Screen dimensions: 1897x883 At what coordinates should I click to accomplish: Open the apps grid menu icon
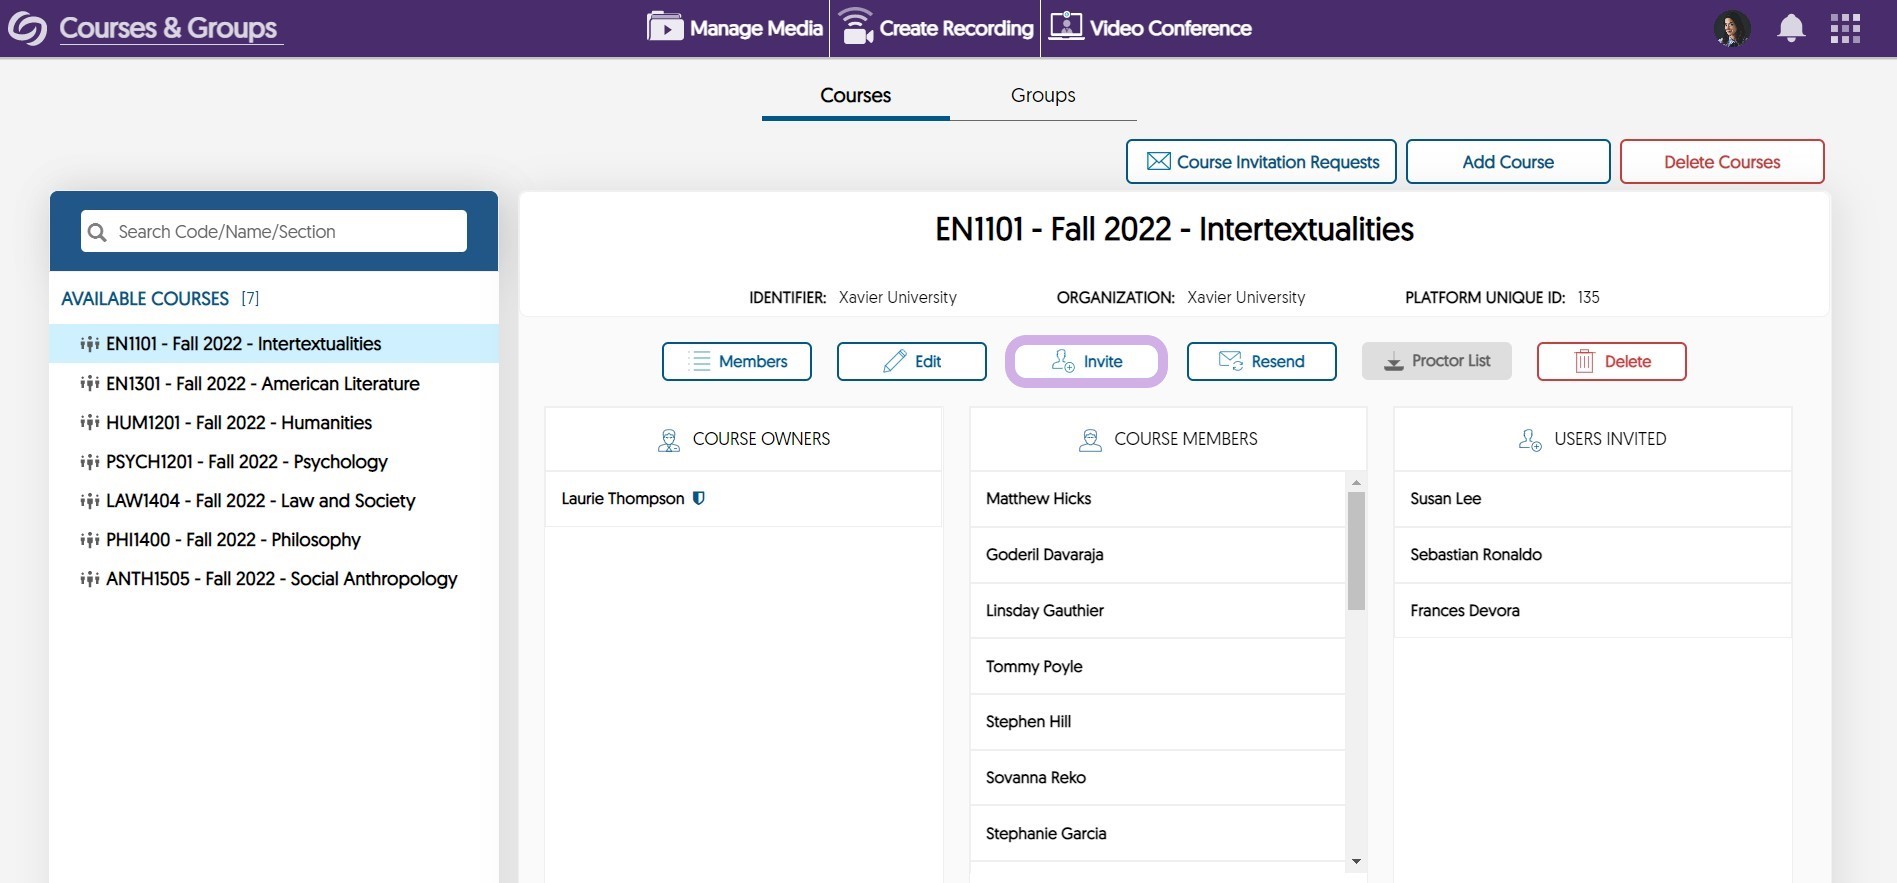point(1845,28)
